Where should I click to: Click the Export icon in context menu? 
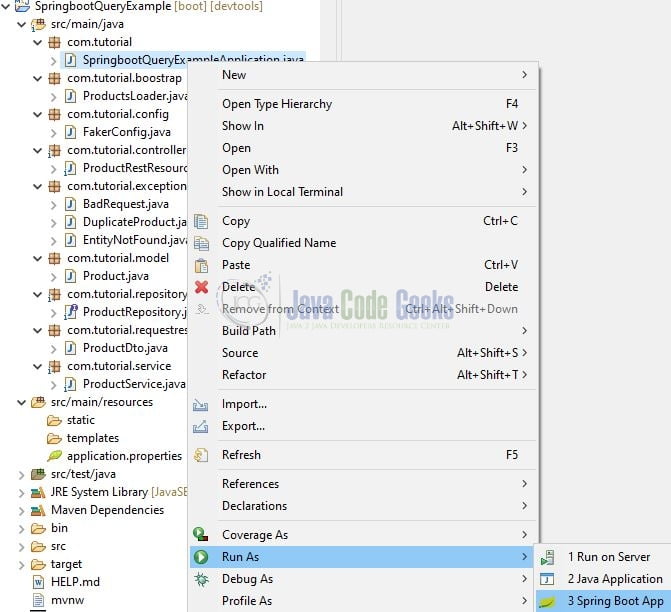click(200, 427)
